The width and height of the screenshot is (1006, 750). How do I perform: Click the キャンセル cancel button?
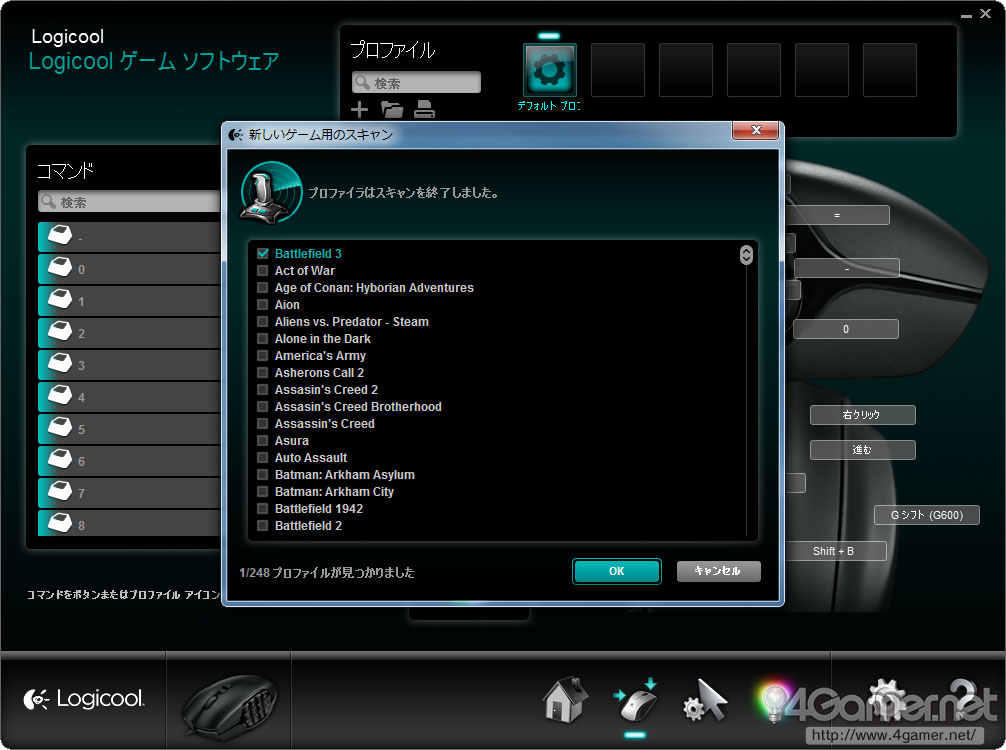[719, 571]
